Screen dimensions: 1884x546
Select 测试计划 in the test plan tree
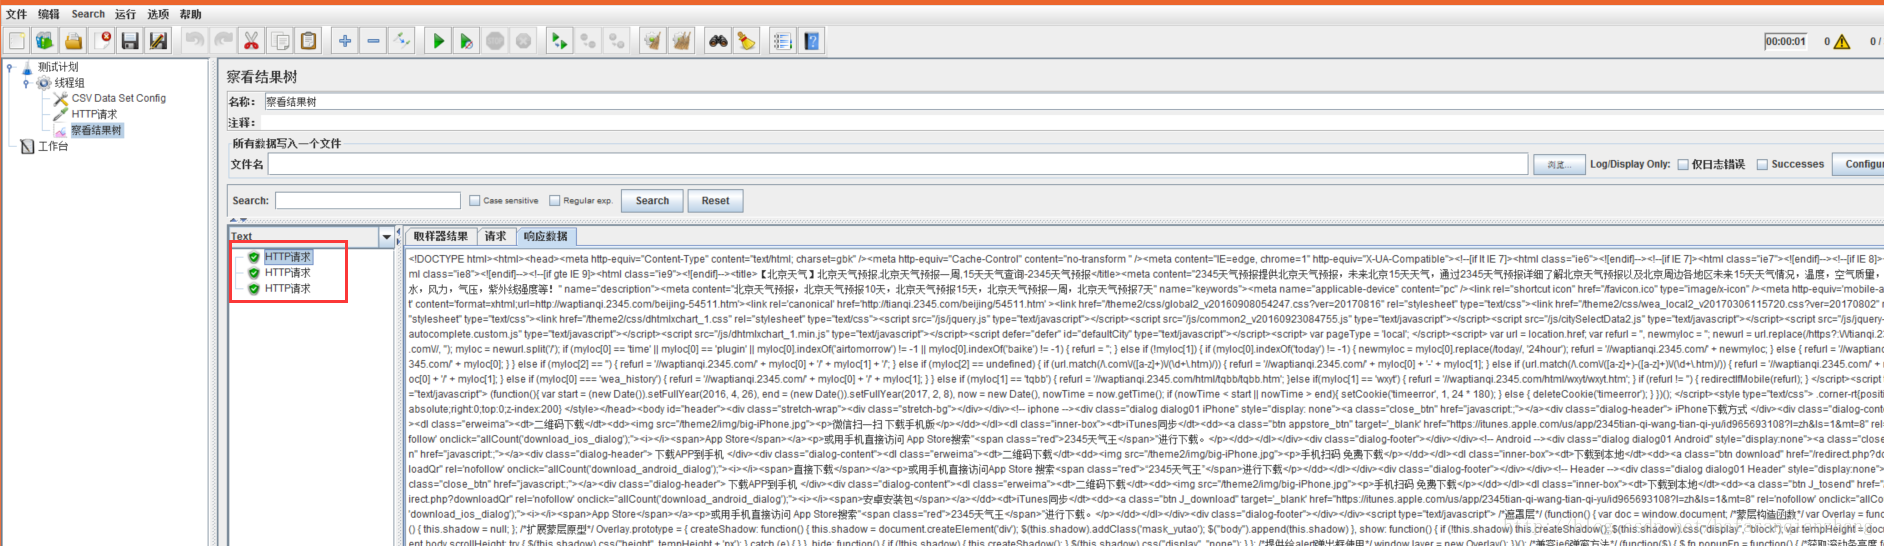tap(58, 67)
